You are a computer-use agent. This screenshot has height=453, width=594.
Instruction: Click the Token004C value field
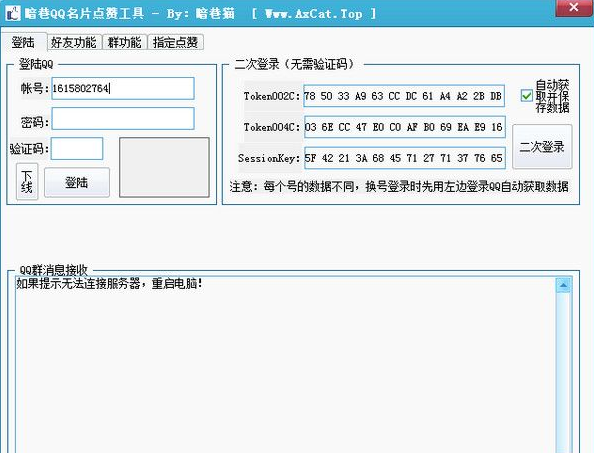click(x=404, y=127)
